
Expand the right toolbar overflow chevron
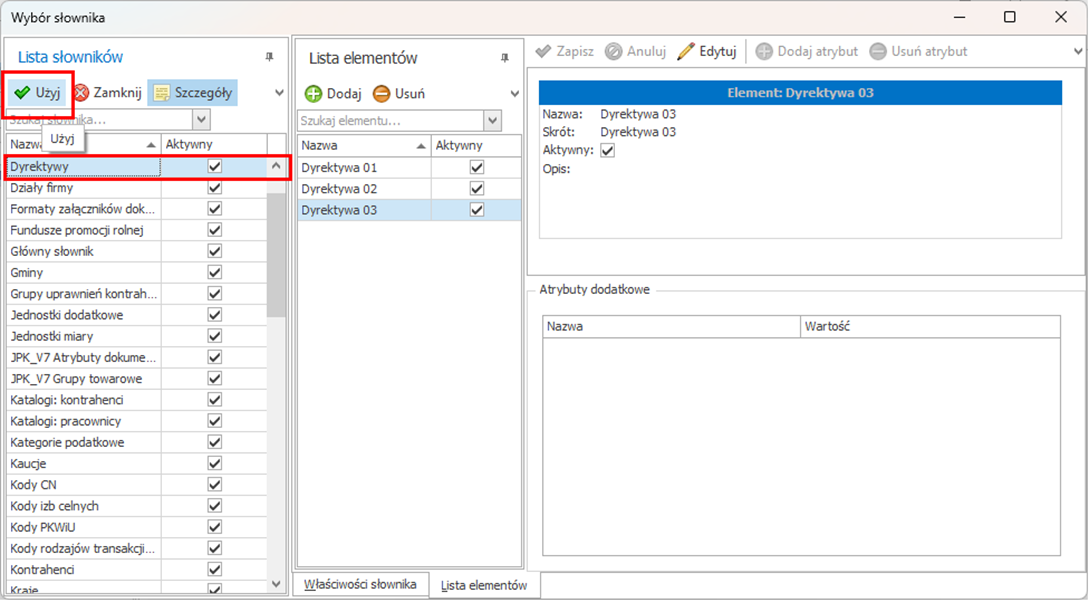(1076, 51)
